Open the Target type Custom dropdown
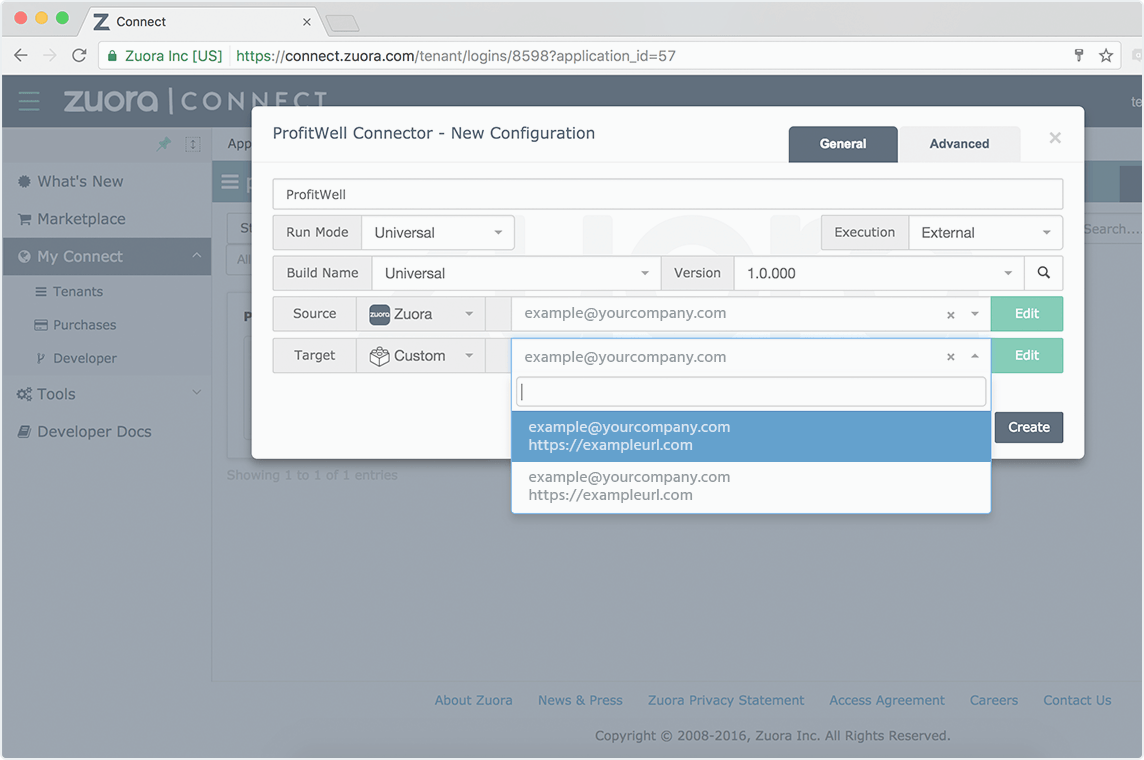 tap(421, 356)
